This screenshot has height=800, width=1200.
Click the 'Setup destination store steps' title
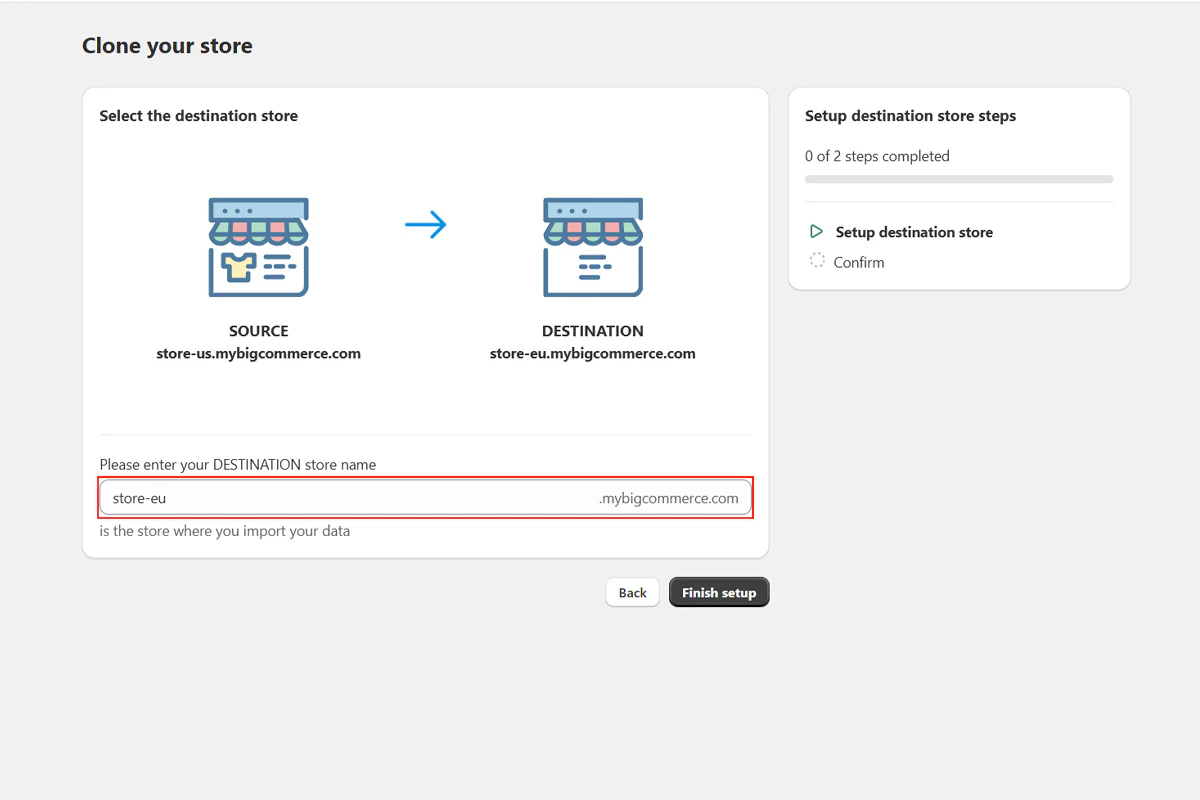910,116
